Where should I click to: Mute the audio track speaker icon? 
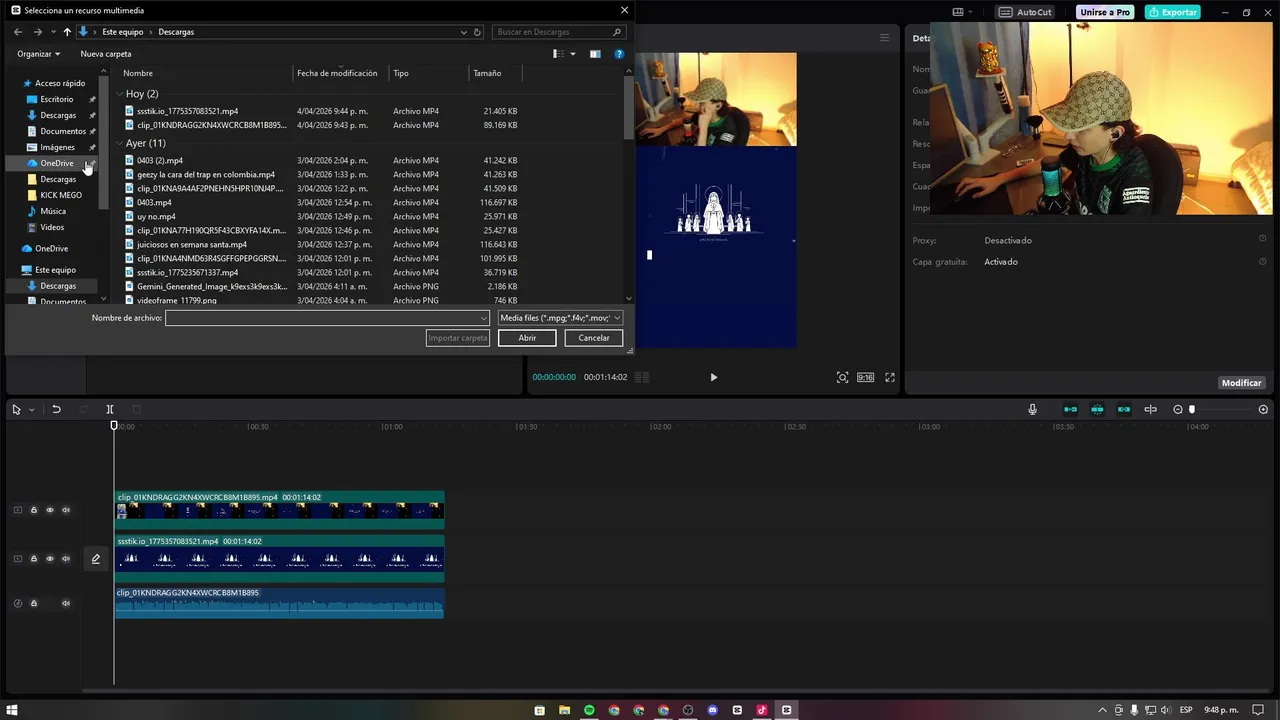tap(66, 603)
